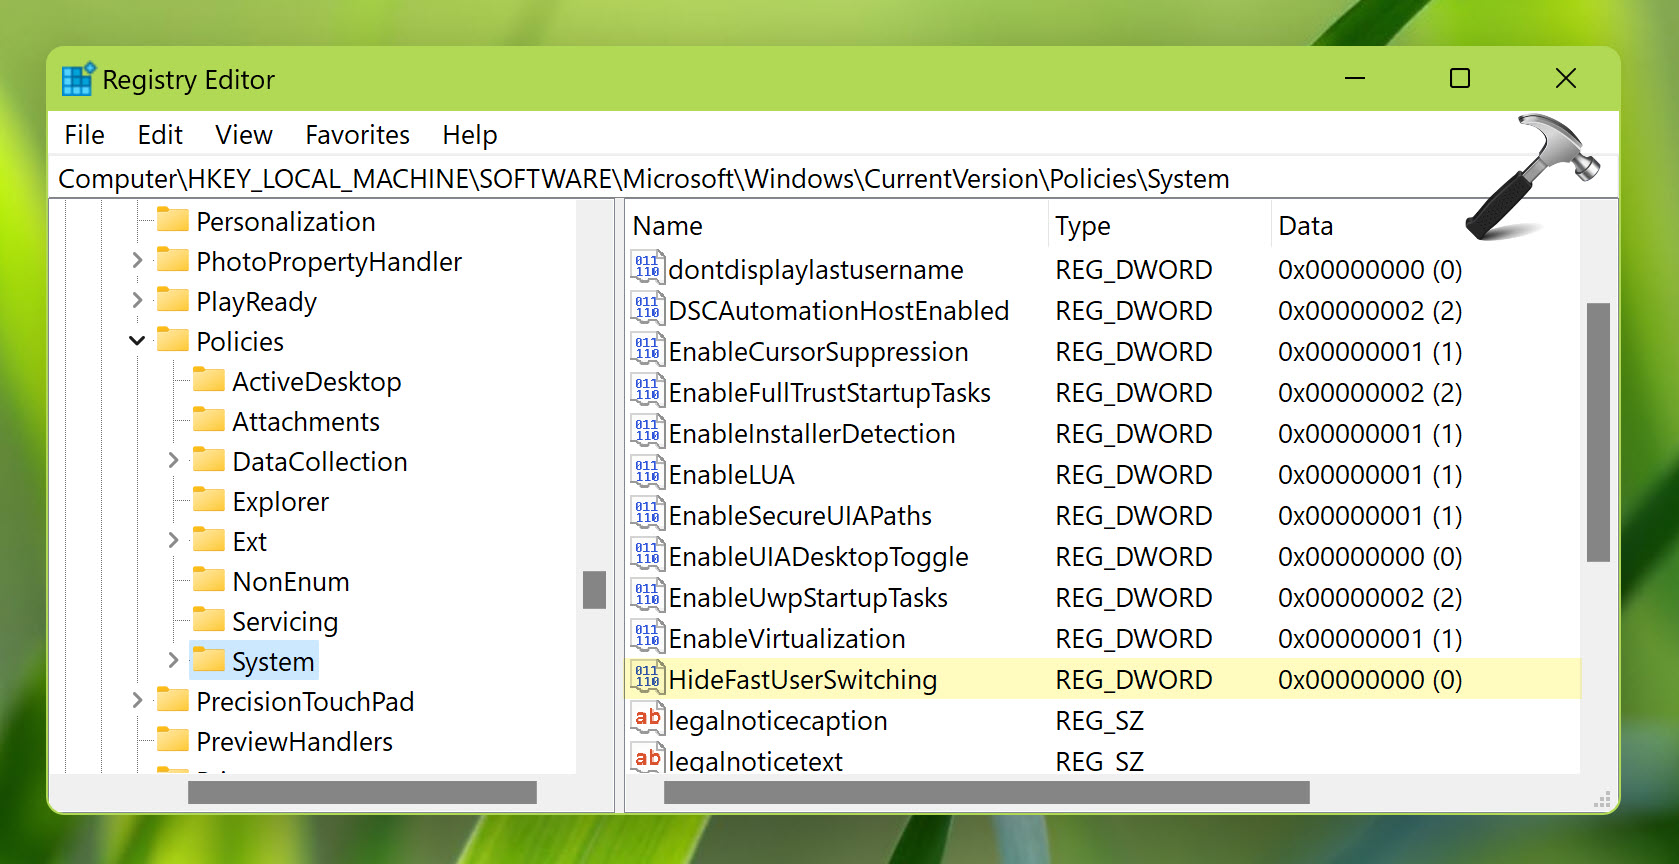
Task: Collapse the Policies tree node
Action: pos(137,341)
